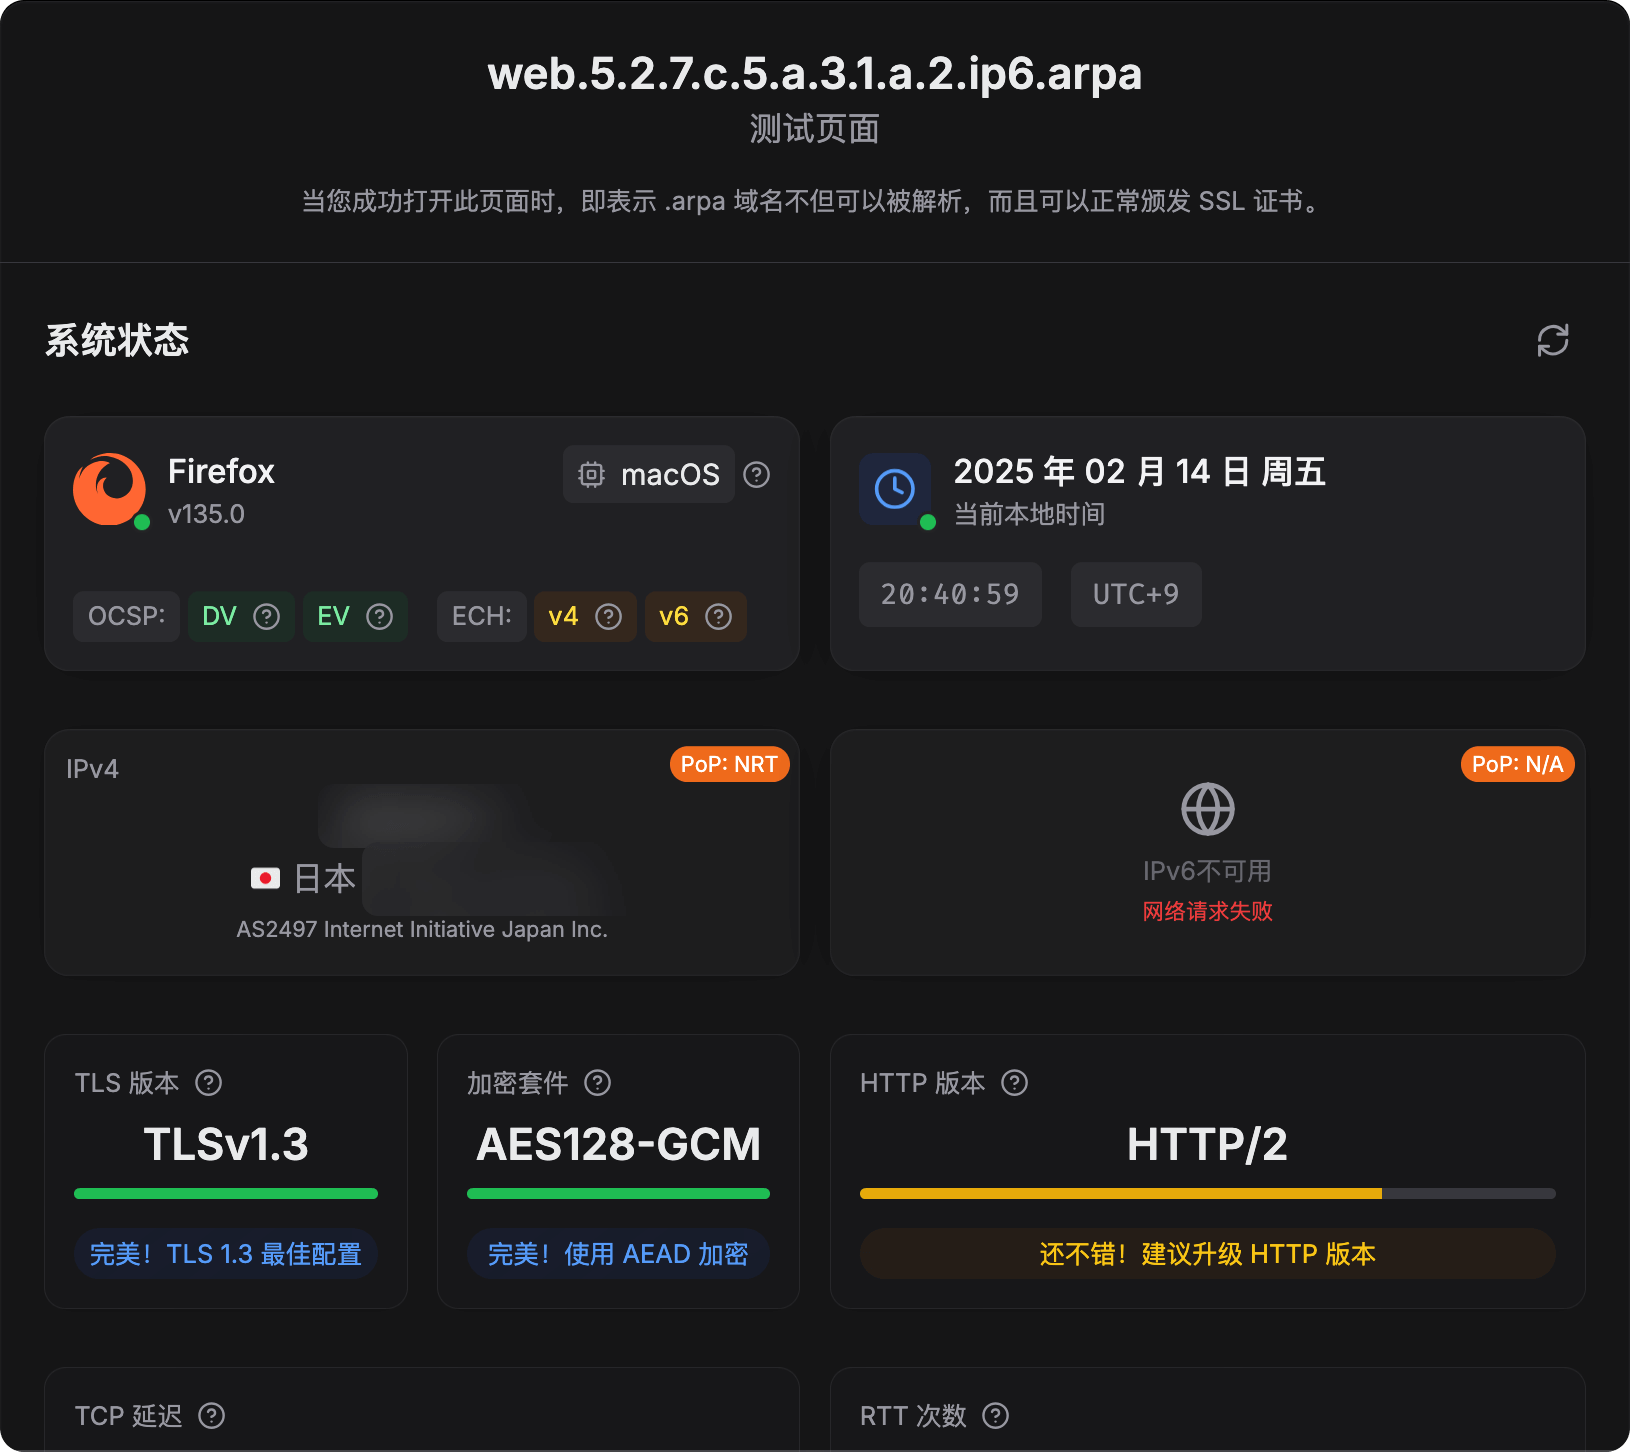The image size is (1630, 1452).
Task: Open help for TLS 版本
Action: point(209,1083)
